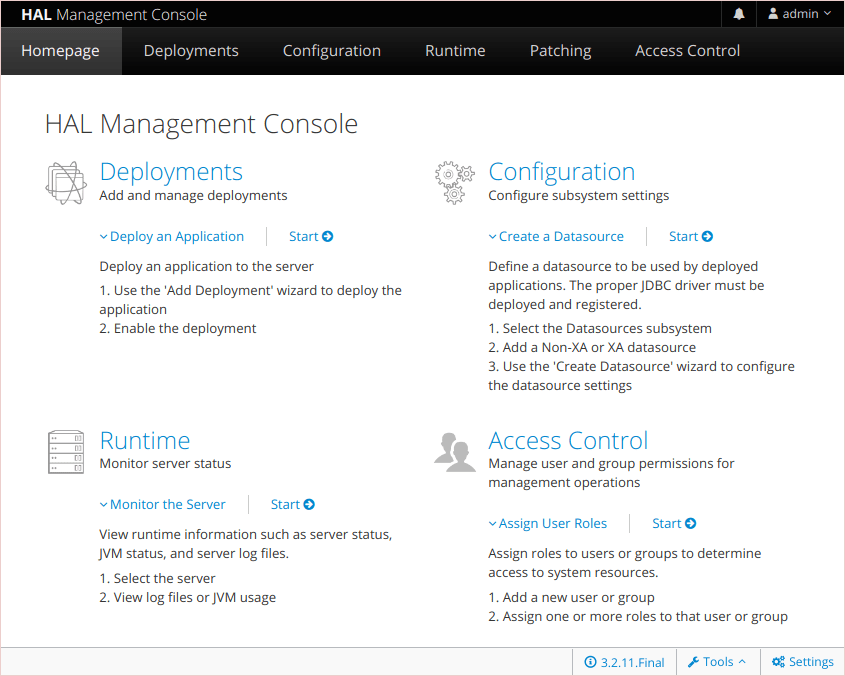Open the Configuration navigation tab
This screenshot has height=676, width=845.
coord(332,51)
